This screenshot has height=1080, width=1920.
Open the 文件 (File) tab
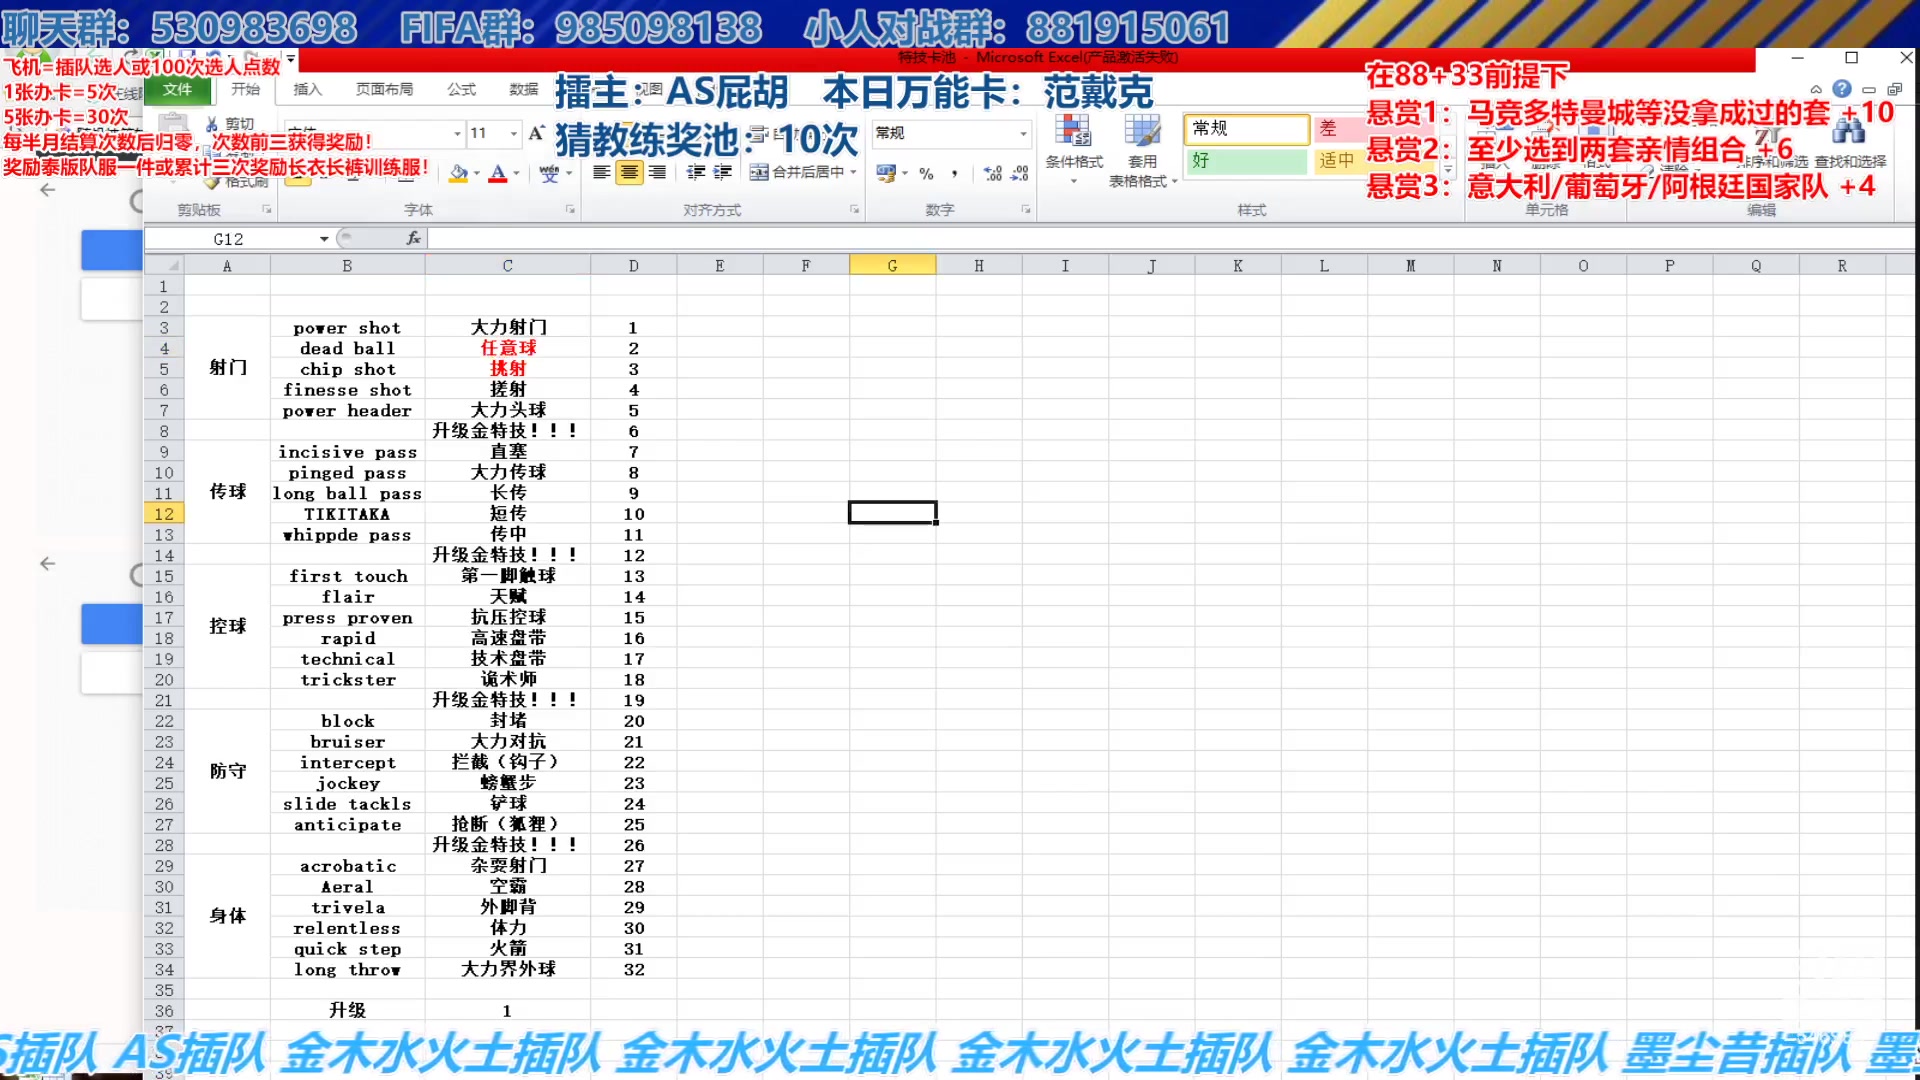pos(178,90)
